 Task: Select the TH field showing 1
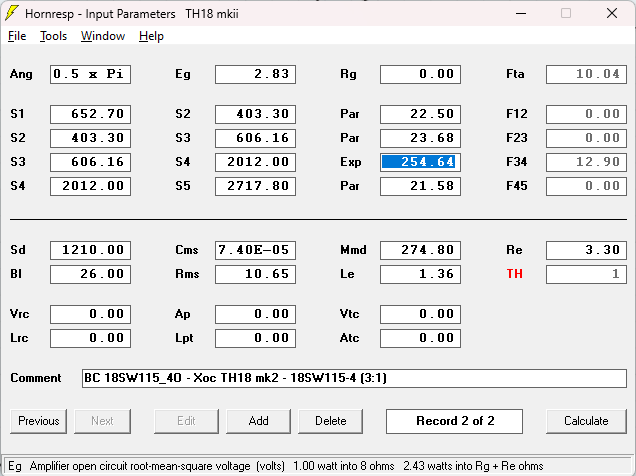point(586,274)
